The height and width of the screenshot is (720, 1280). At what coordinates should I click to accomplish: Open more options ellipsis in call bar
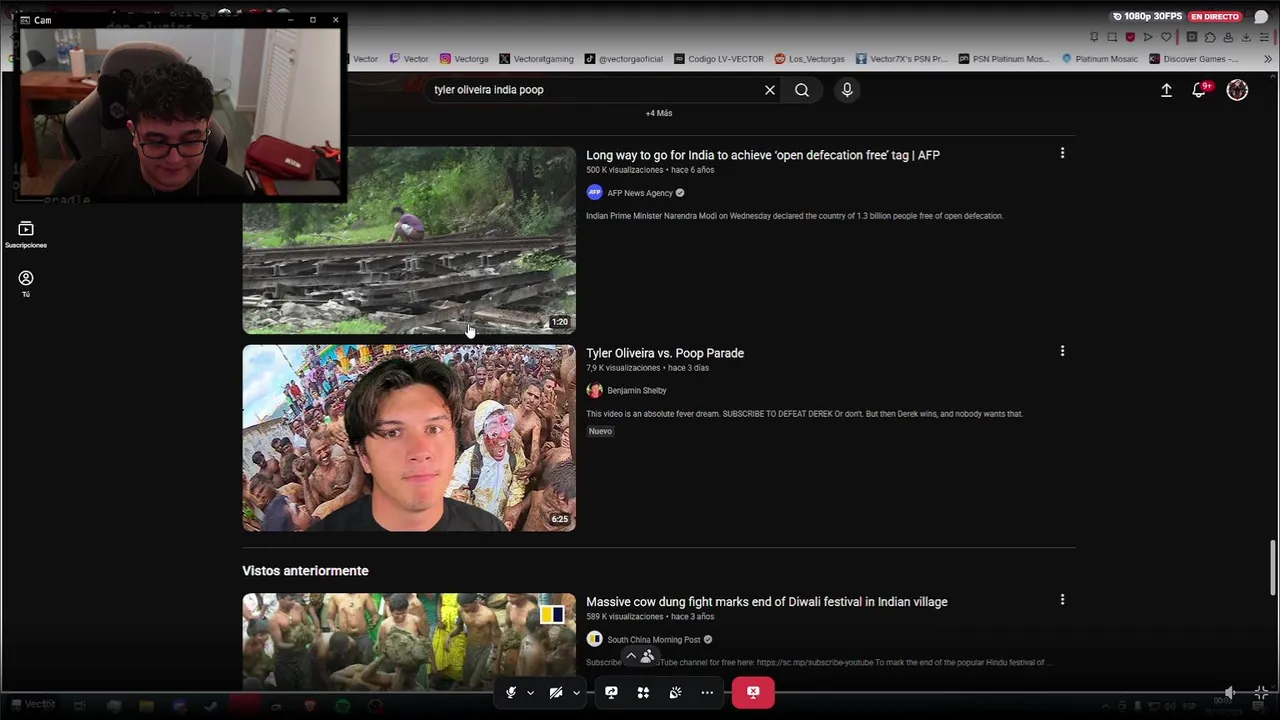pos(707,692)
